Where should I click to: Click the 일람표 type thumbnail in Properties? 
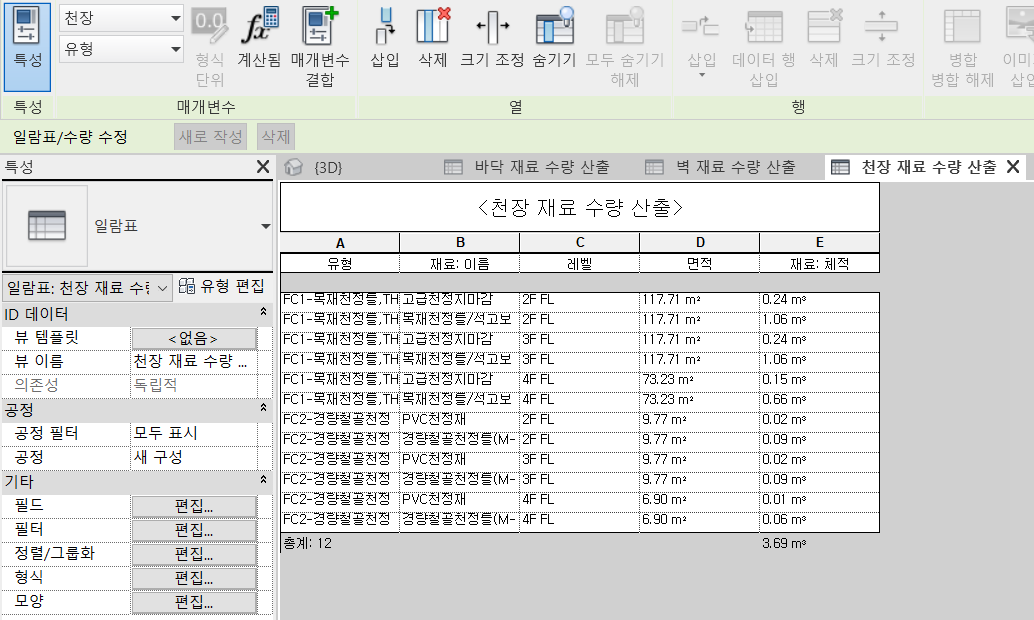(x=47, y=226)
